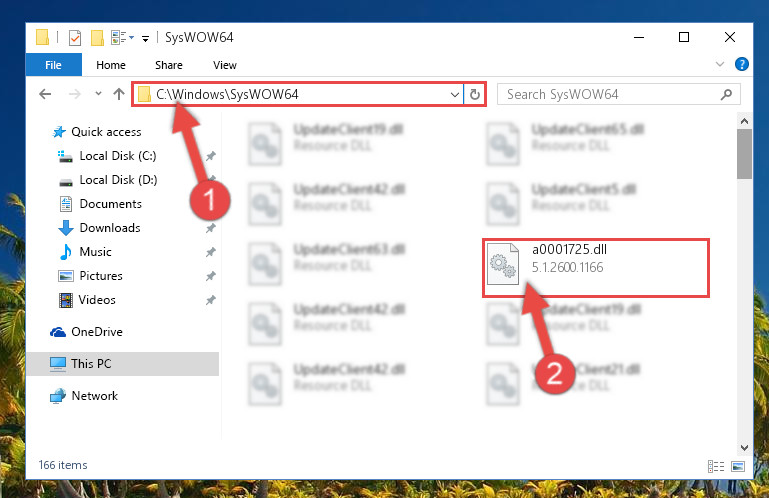Click the pin icon next to Videos
The width and height of the screenshot is (769, 498).
pos(210,300)
